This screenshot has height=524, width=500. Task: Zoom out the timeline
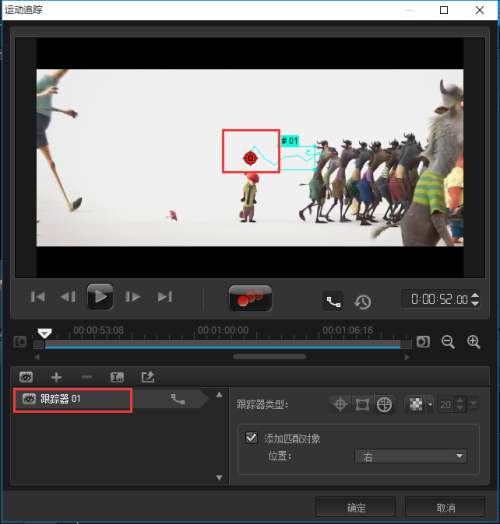click(x=448, y=342)
